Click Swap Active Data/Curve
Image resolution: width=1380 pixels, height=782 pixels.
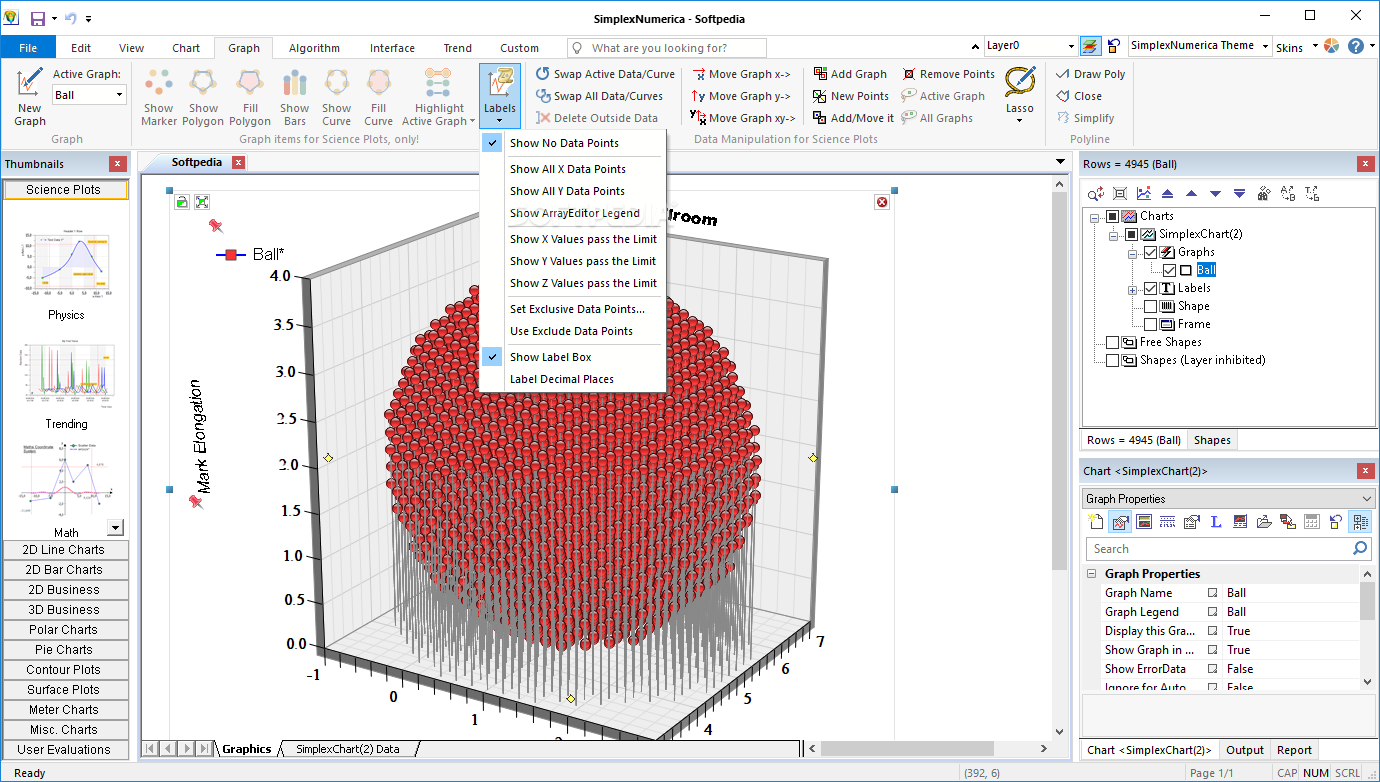[x=605, y=74]
